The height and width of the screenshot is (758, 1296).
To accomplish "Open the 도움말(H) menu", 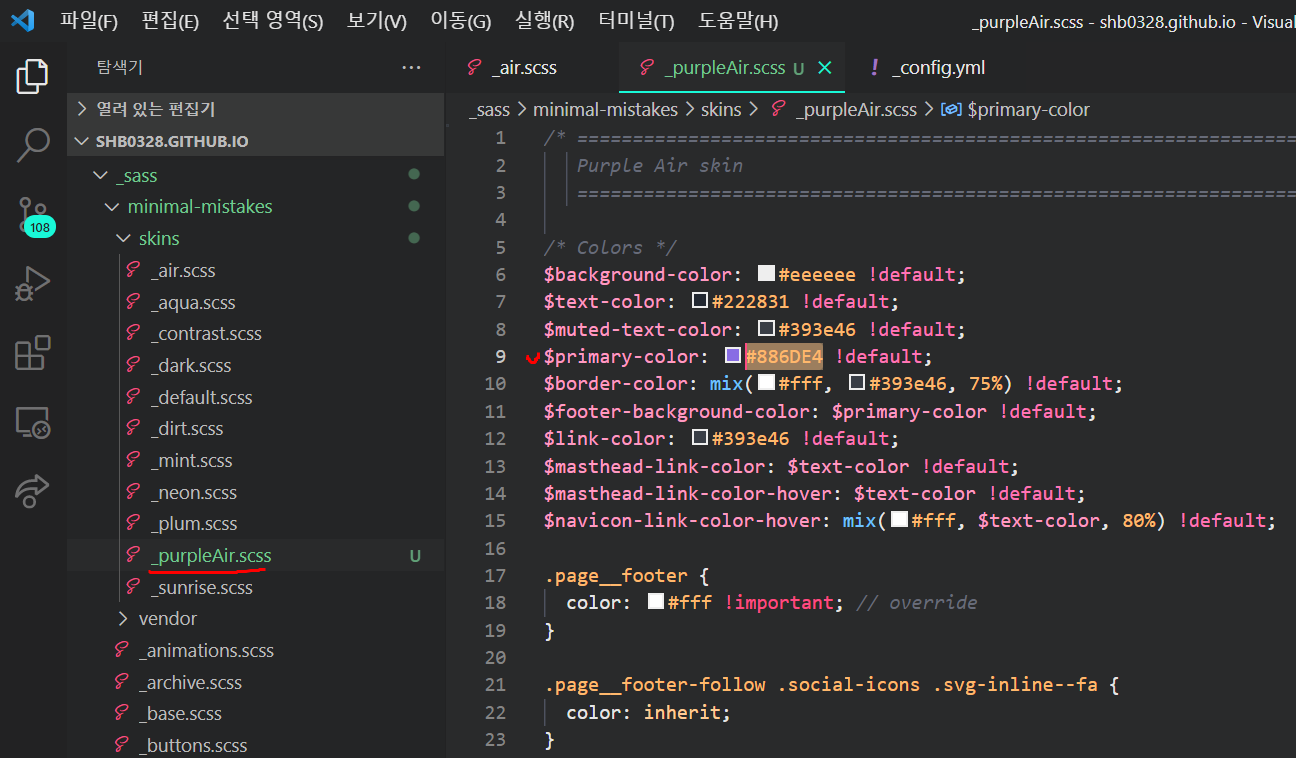I will (x=739, y=21).
